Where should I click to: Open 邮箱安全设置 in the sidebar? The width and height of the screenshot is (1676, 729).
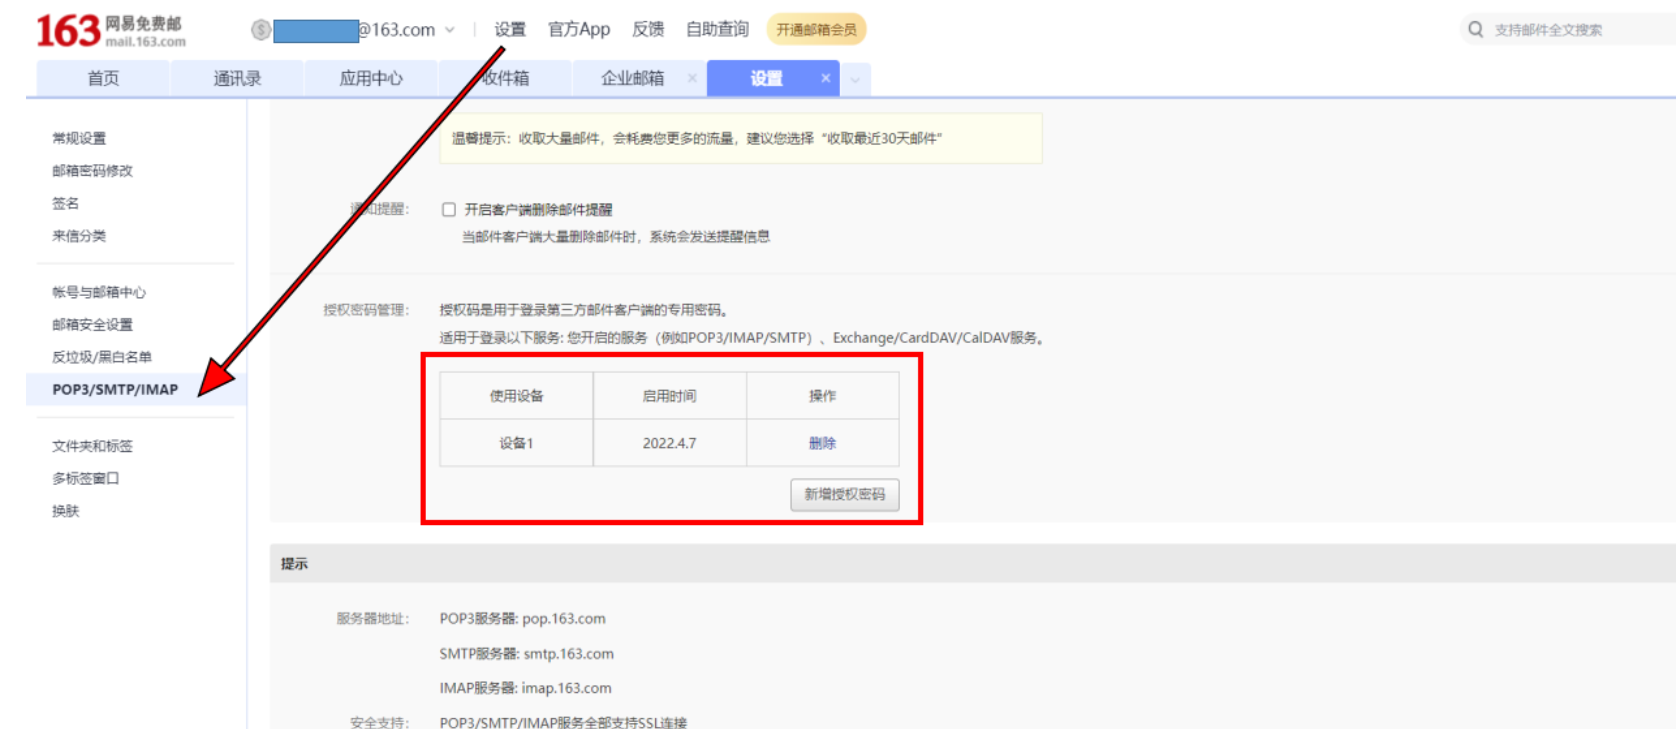[92, 324]
